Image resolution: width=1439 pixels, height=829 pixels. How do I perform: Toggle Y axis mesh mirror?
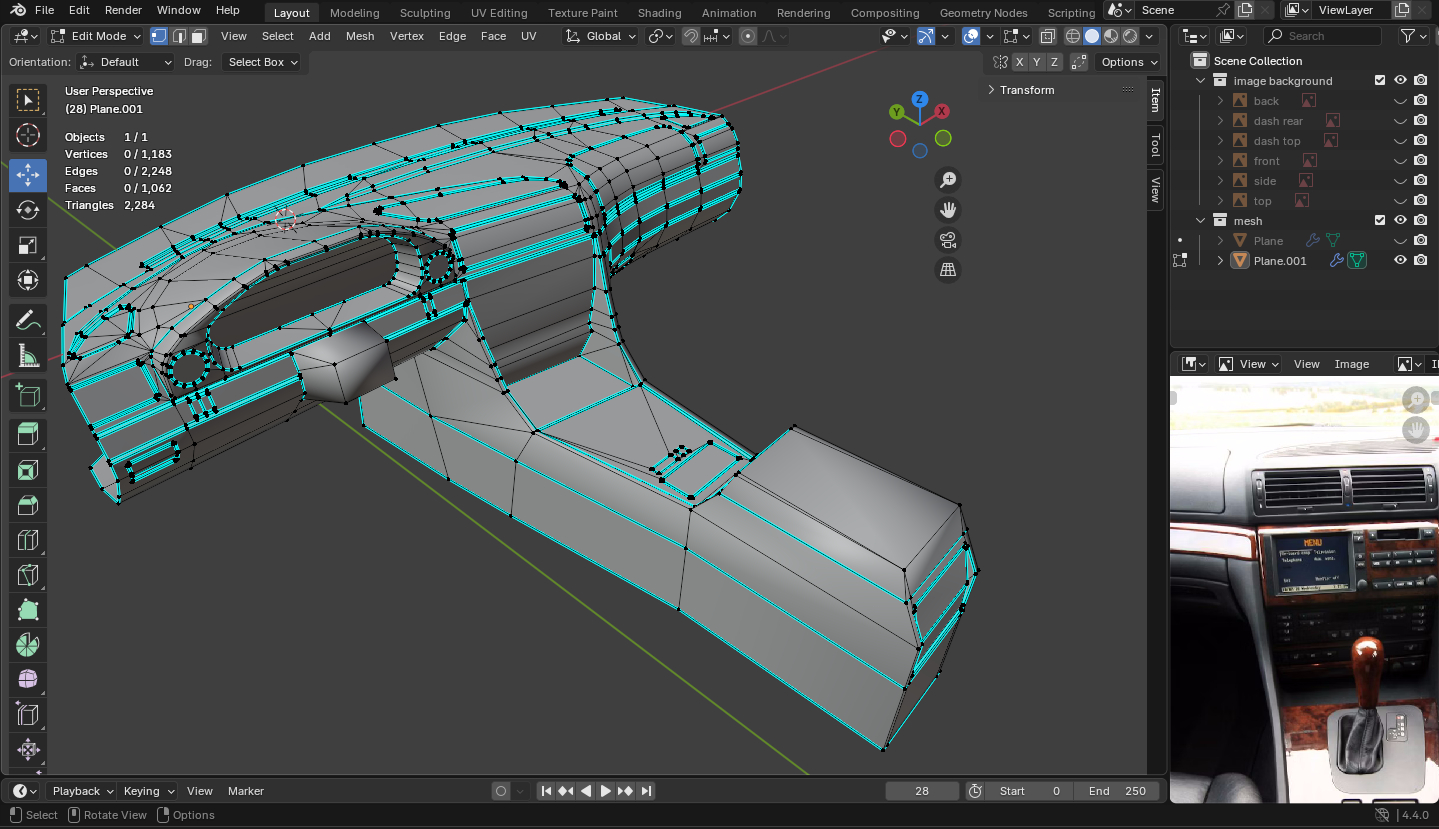[x=1036, y=62]
